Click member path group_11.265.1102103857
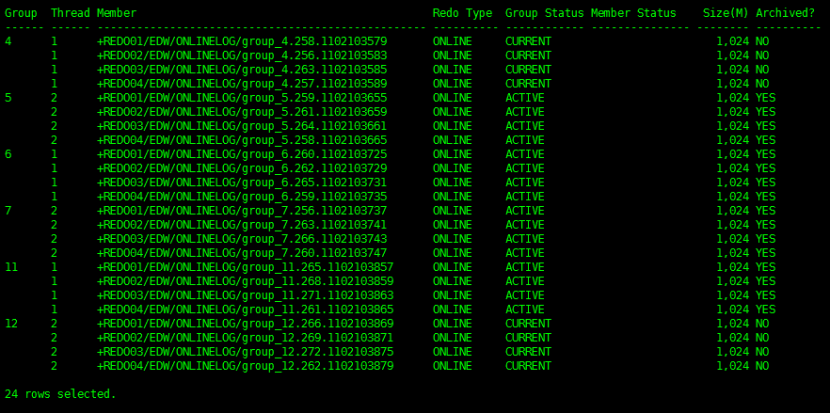 click(x=245, y=267)
